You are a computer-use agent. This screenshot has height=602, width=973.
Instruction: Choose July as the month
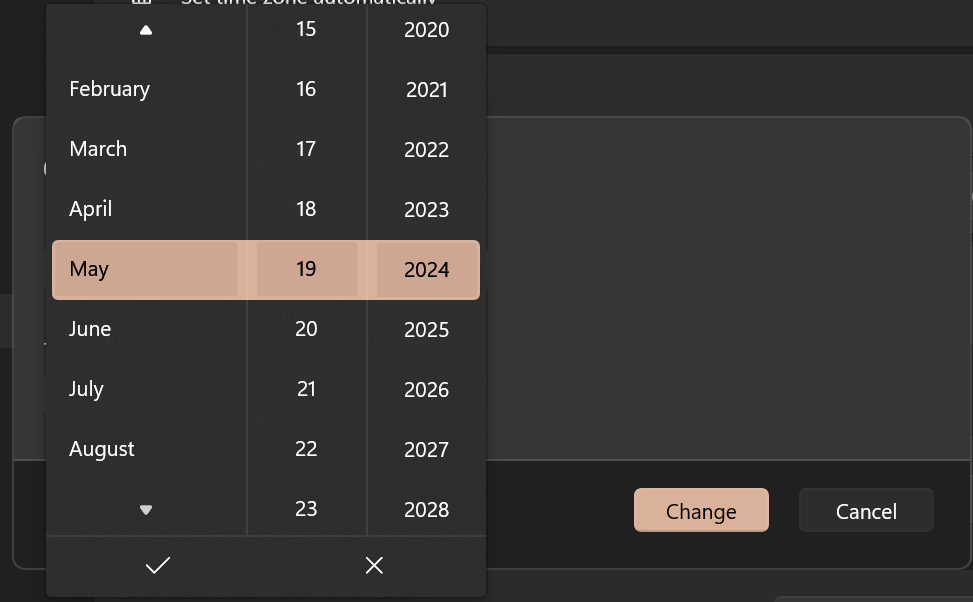coord(87,389)
